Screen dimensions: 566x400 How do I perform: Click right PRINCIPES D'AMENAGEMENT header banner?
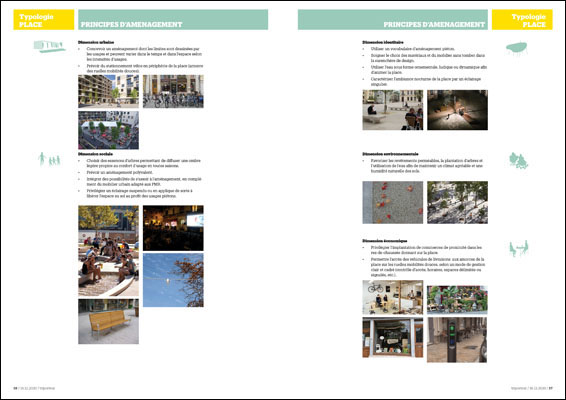click(393, 19)
